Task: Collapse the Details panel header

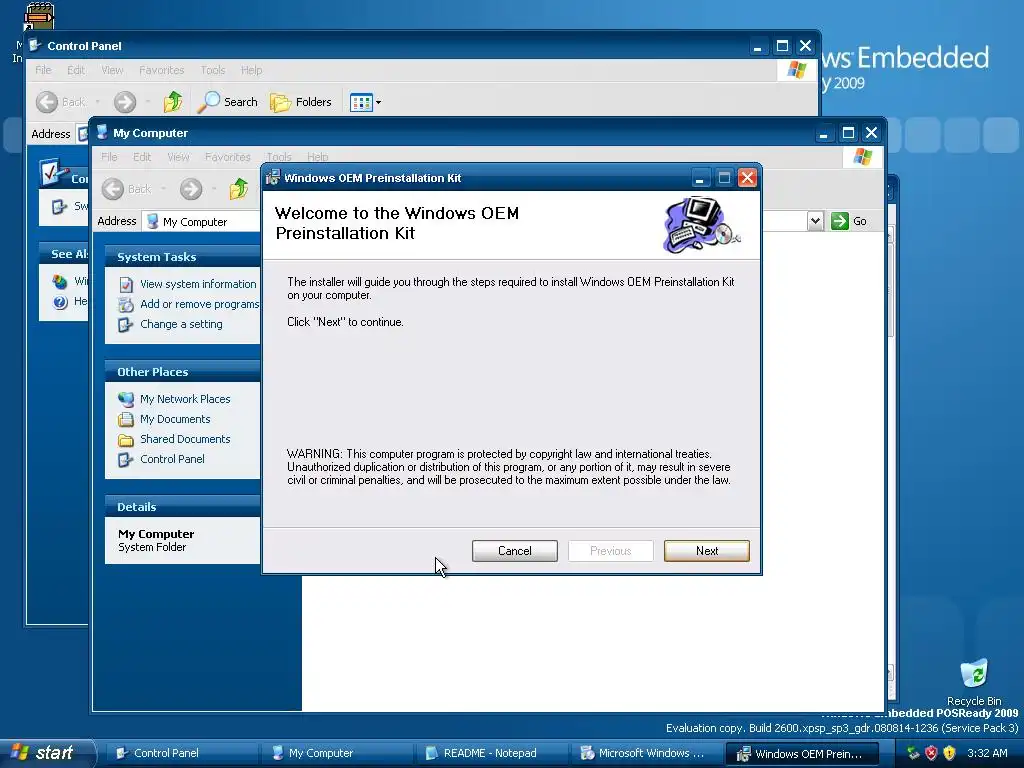Action: click(182, 507)
